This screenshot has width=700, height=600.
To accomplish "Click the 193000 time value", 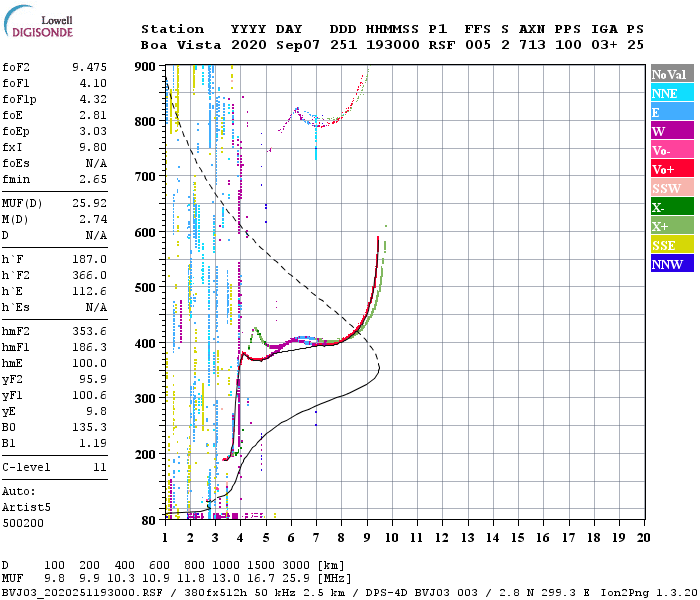I will tap(392, 45).
